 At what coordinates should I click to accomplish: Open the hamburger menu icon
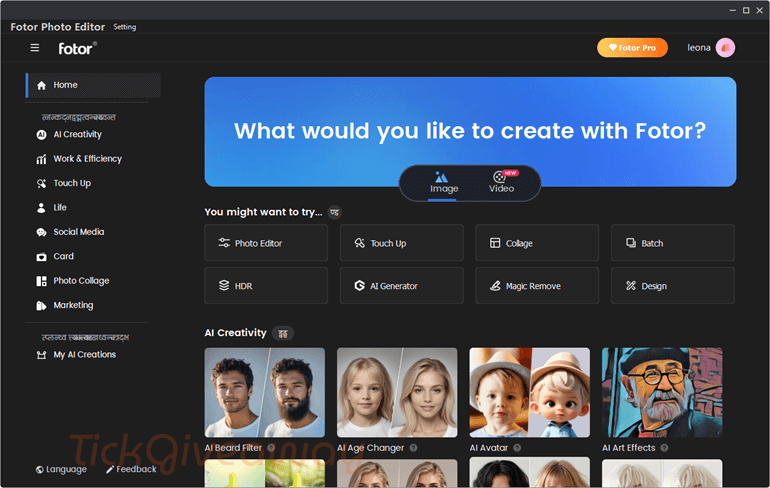click(x=35, y=48)
